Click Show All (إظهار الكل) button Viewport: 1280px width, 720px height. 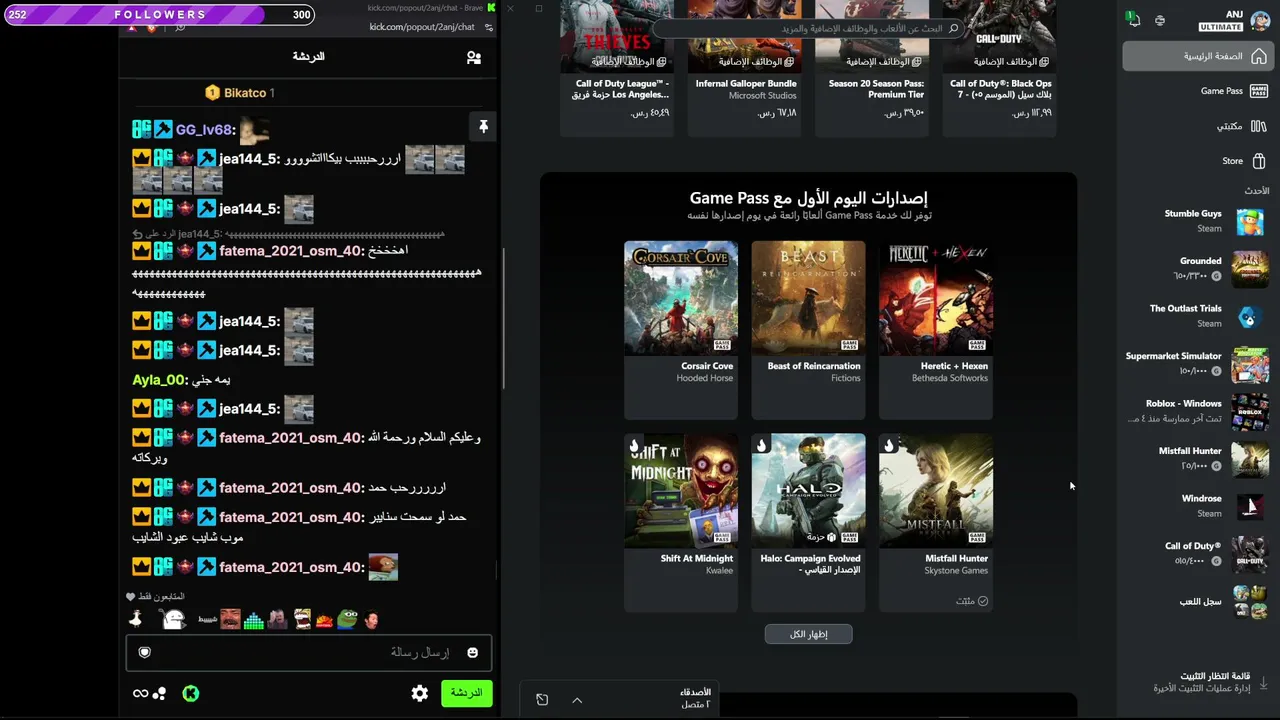pos(808,634)
